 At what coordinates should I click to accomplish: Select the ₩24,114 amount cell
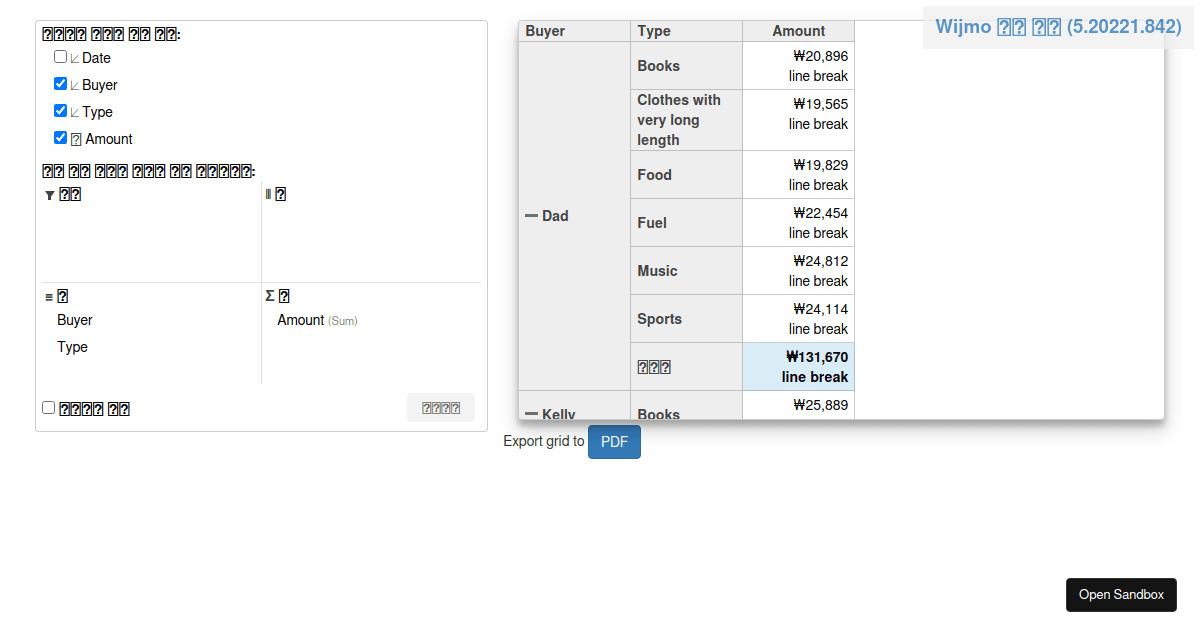[799, 319]
